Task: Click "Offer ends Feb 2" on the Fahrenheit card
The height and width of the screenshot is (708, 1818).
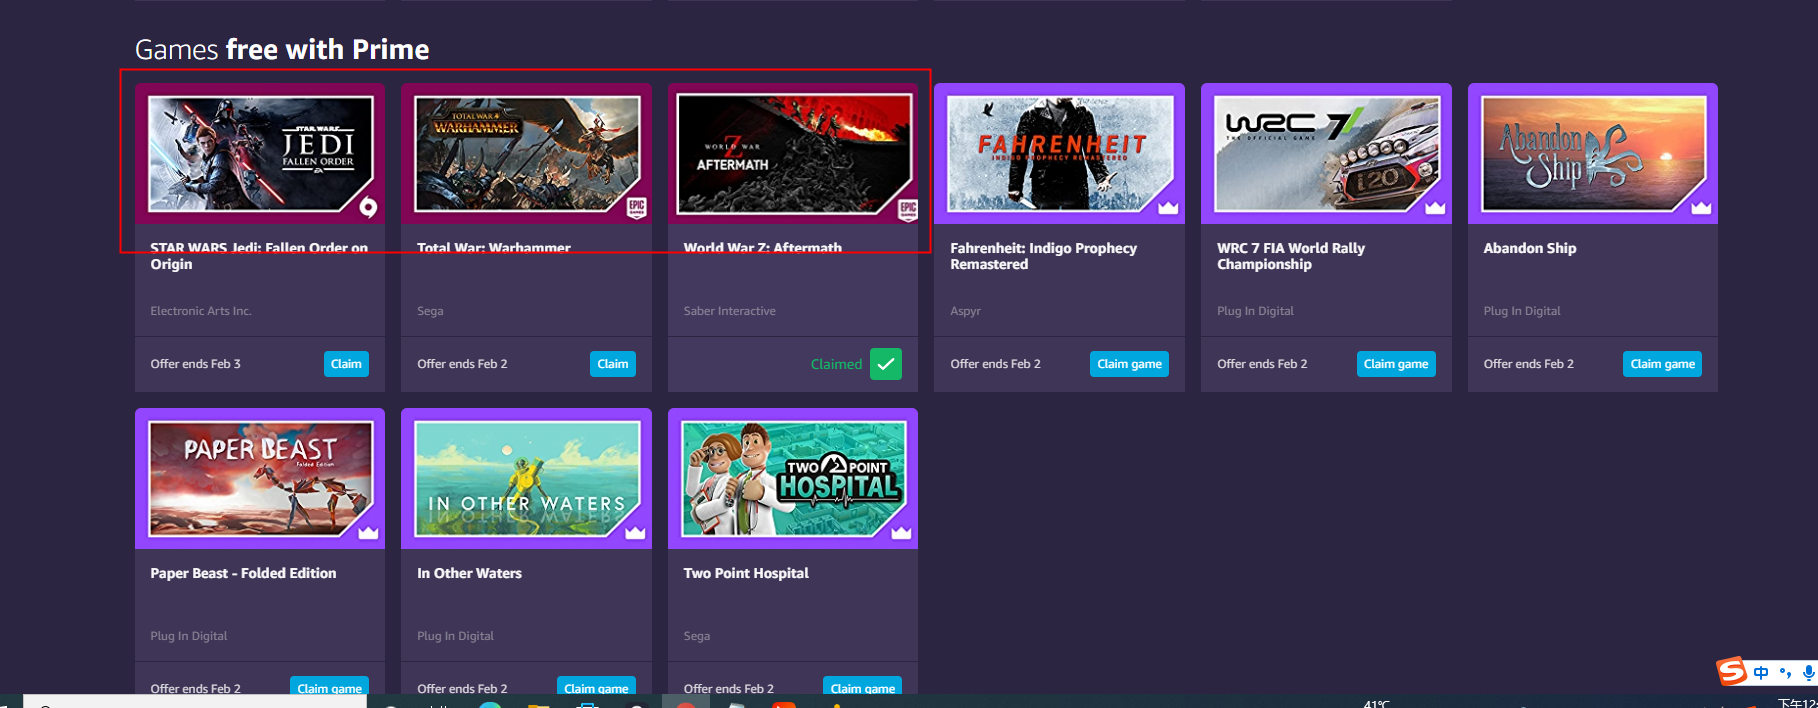Action: tap(995, 364)
